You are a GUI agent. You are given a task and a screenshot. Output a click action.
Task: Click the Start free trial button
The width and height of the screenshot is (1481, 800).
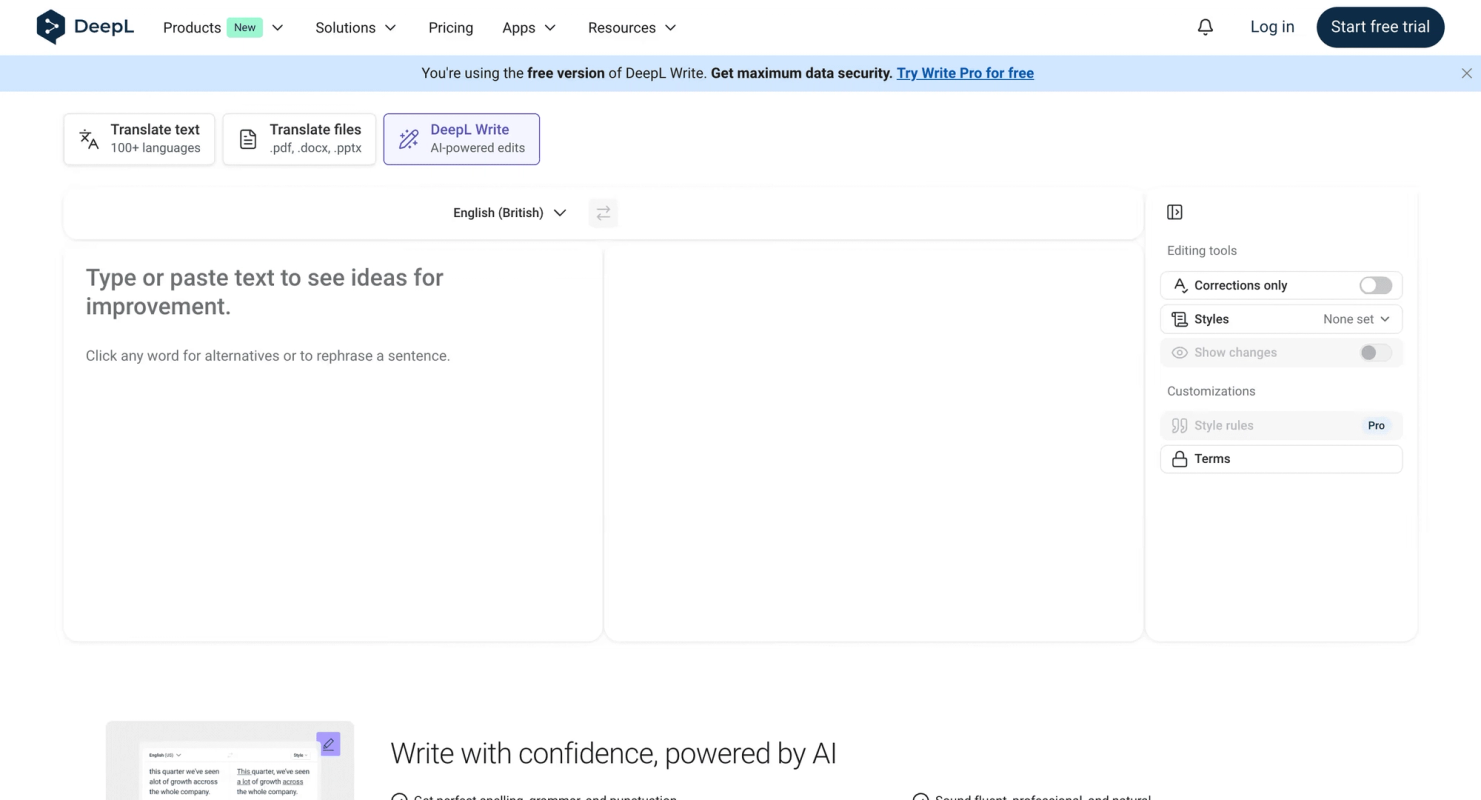click(x=1380, y=27)
